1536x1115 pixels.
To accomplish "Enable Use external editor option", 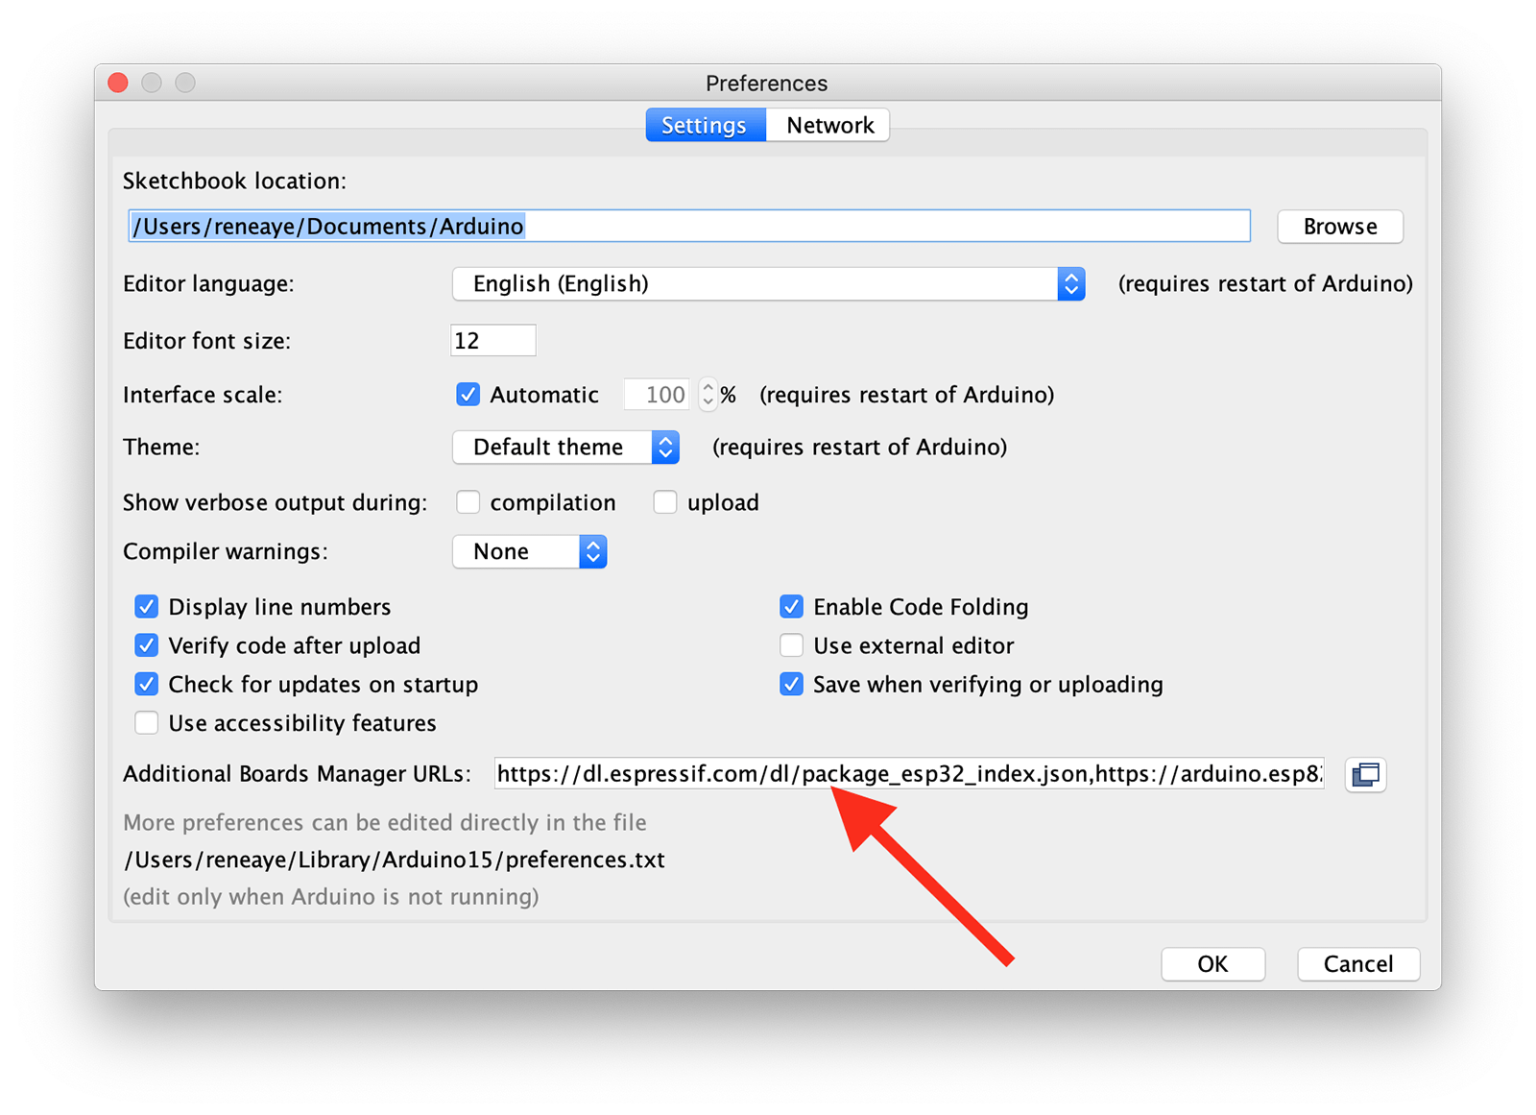I will pyautogui.click(x=791, y=646).
